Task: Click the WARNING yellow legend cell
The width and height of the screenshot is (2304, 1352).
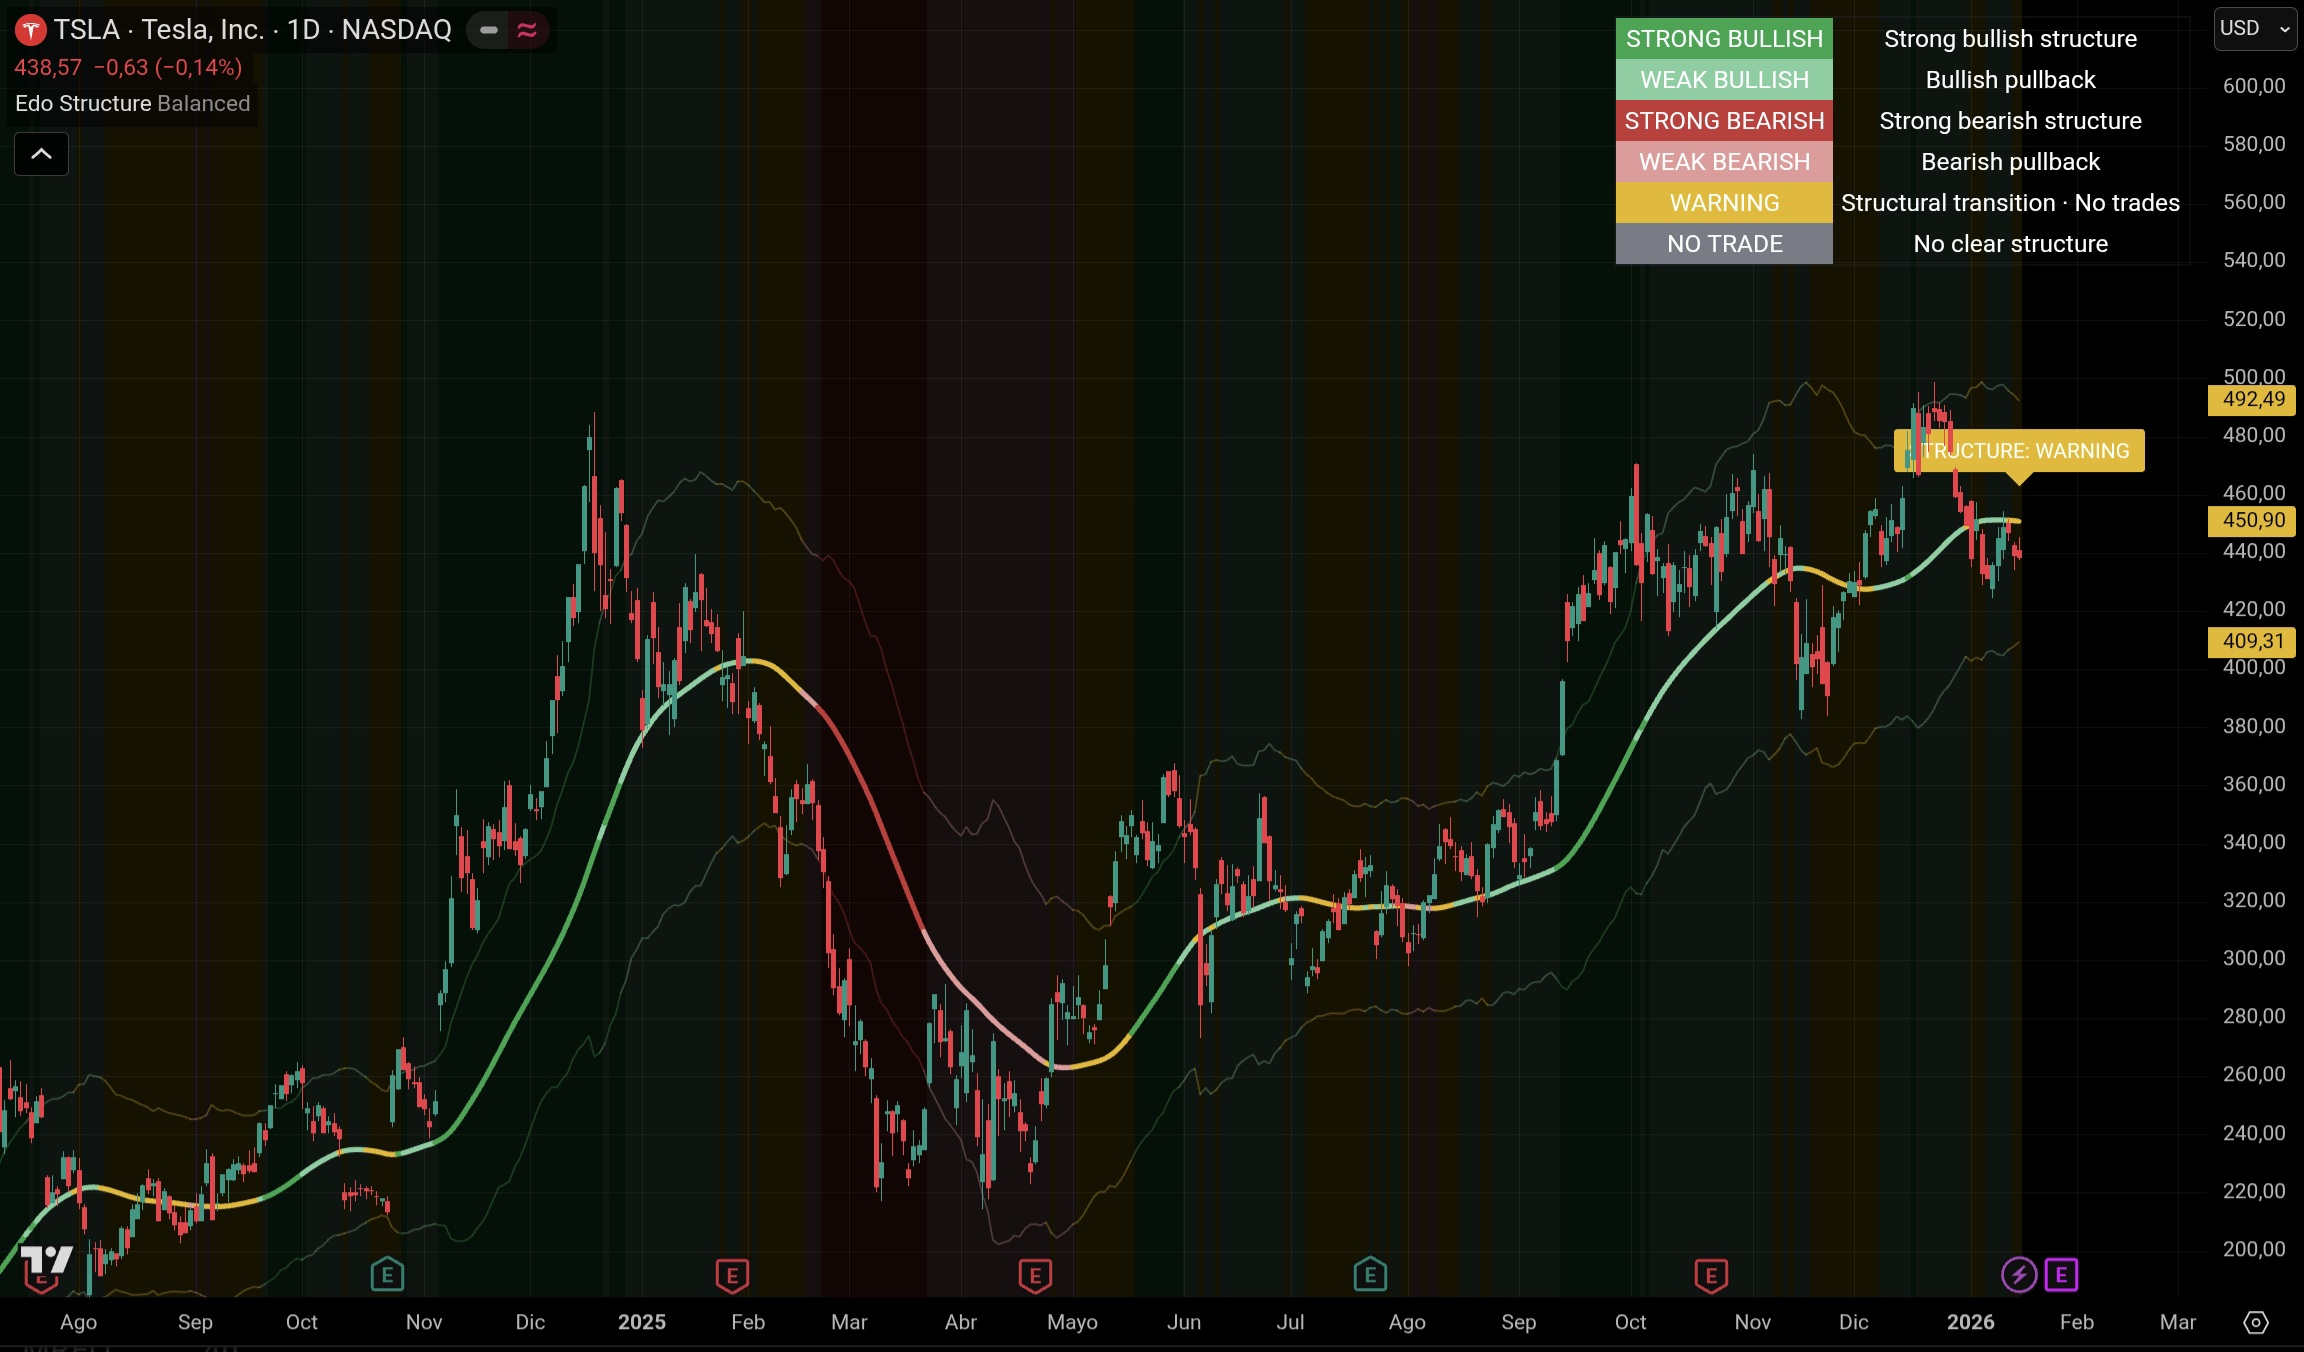Action: click(1724, 203)
